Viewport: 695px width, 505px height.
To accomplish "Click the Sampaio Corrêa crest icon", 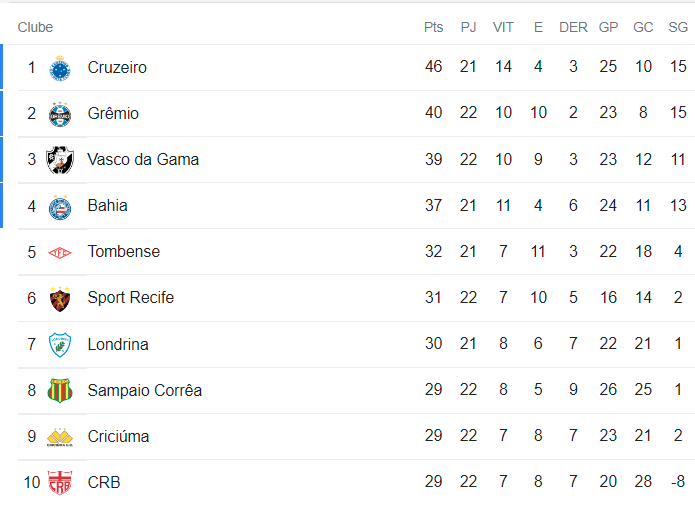I will click(x=61, y=390).
